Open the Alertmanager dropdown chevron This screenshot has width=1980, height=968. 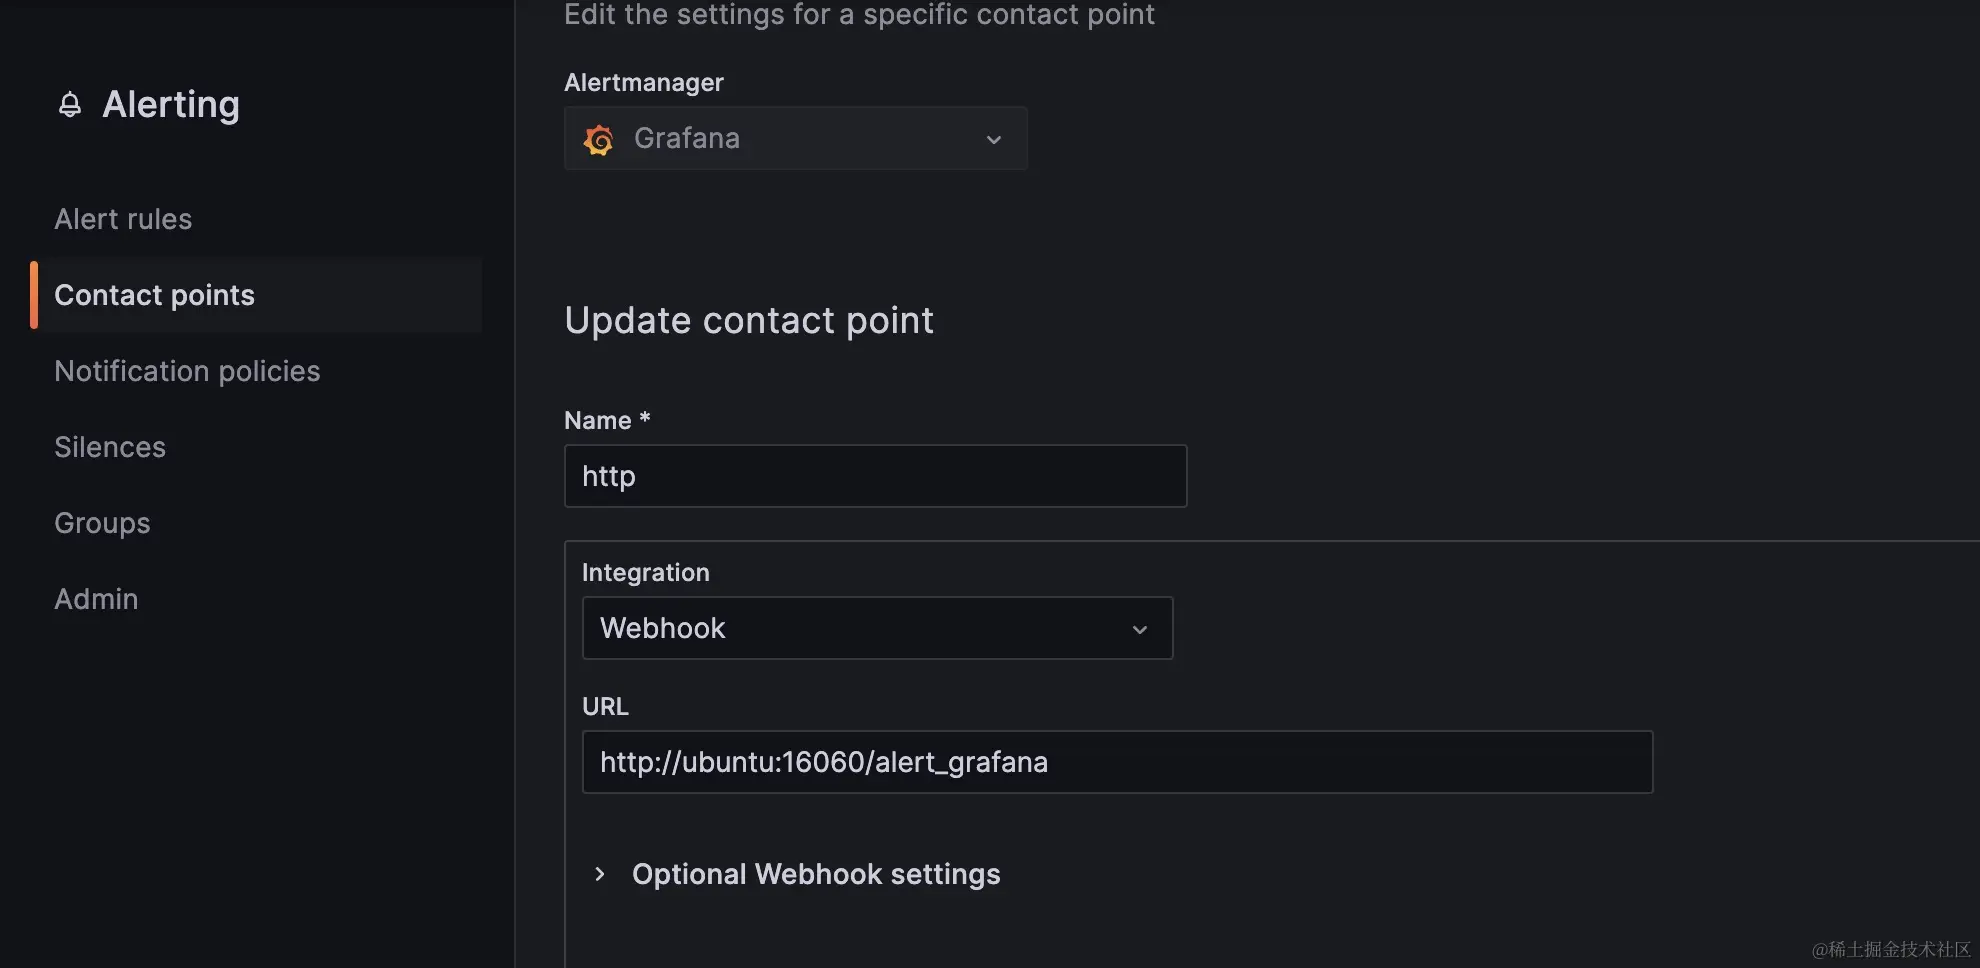pos(993,140)
